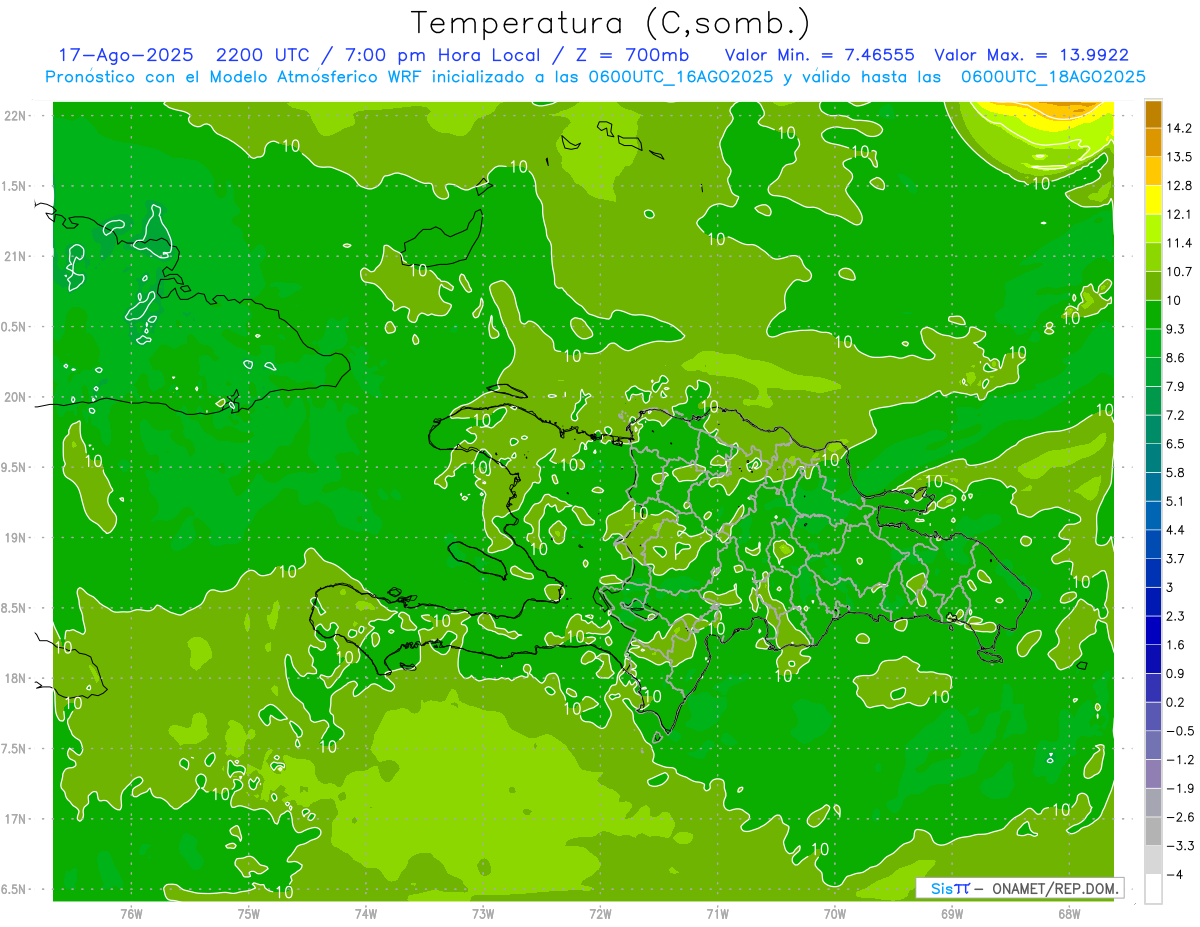Click the '68W' longitude axis label

[x=1069, y=913]
